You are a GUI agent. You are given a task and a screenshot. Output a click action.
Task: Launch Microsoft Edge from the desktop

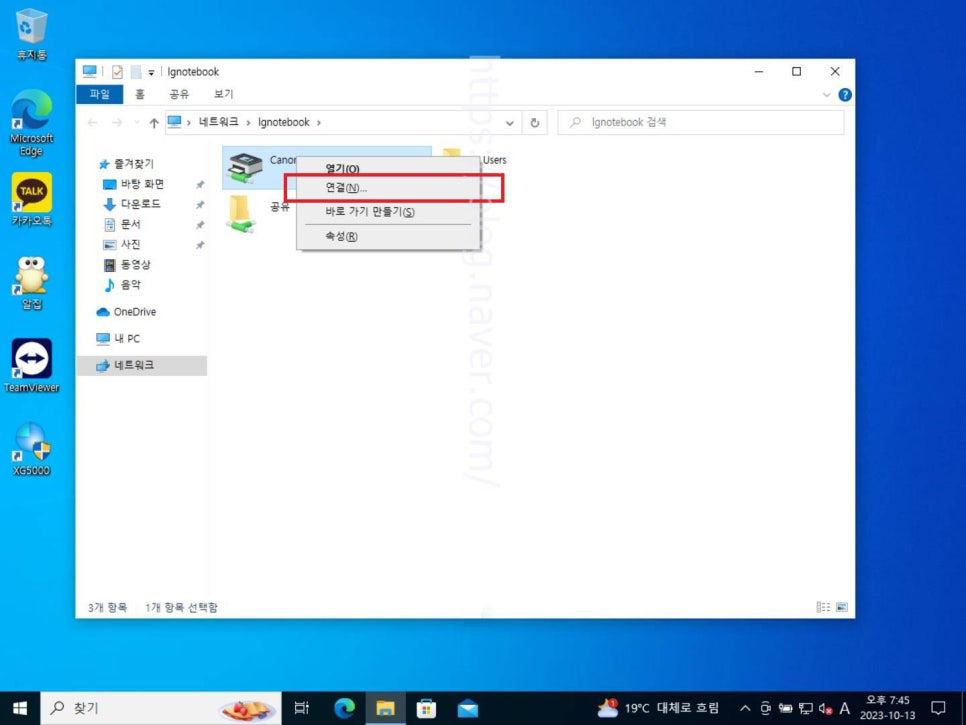point(31,122)
